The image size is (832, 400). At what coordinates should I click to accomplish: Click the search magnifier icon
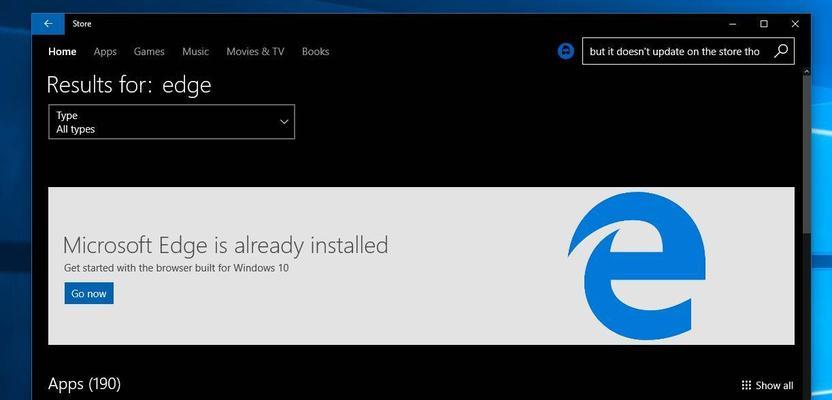781,51
